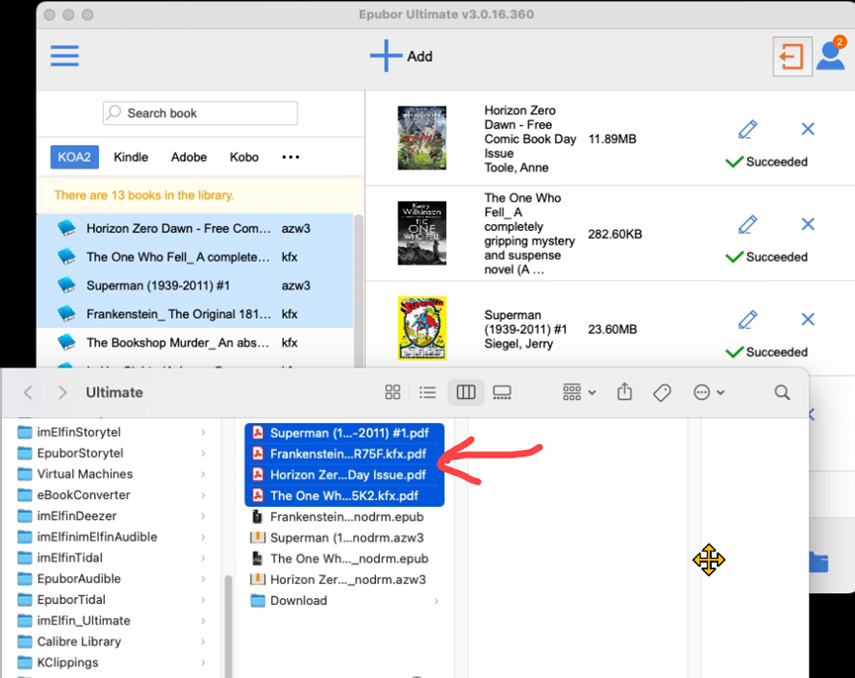The height and width of the screenshot is (678, 855).
Task: Click the blue folder icon in Epubor
Action: tap(818, 562)
